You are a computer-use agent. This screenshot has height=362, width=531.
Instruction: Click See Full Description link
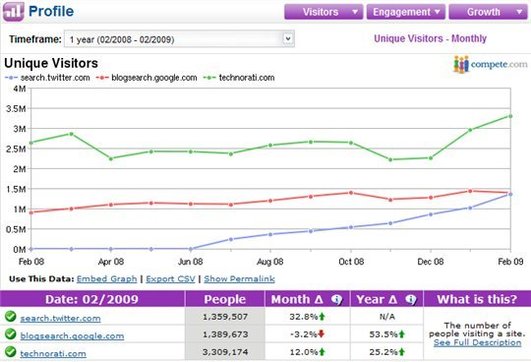[x=477, y=342]
